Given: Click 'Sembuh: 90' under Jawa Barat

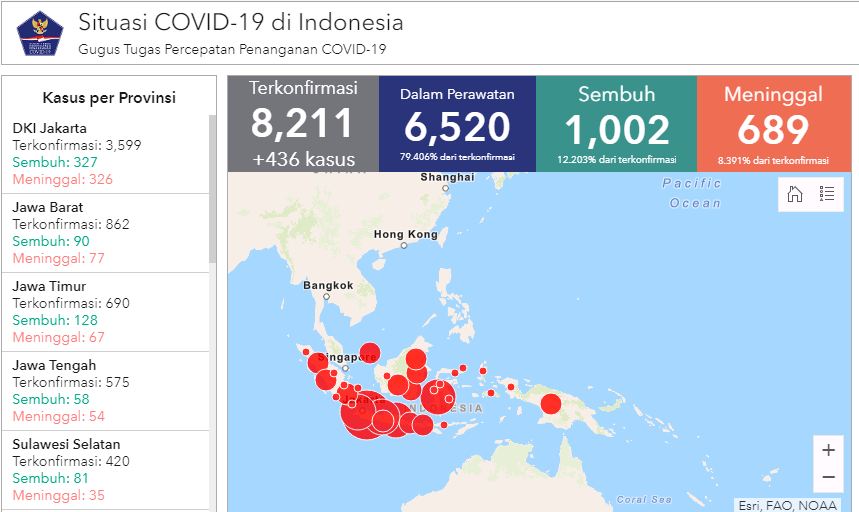Looking at the screenshot, I should [51, 241].
